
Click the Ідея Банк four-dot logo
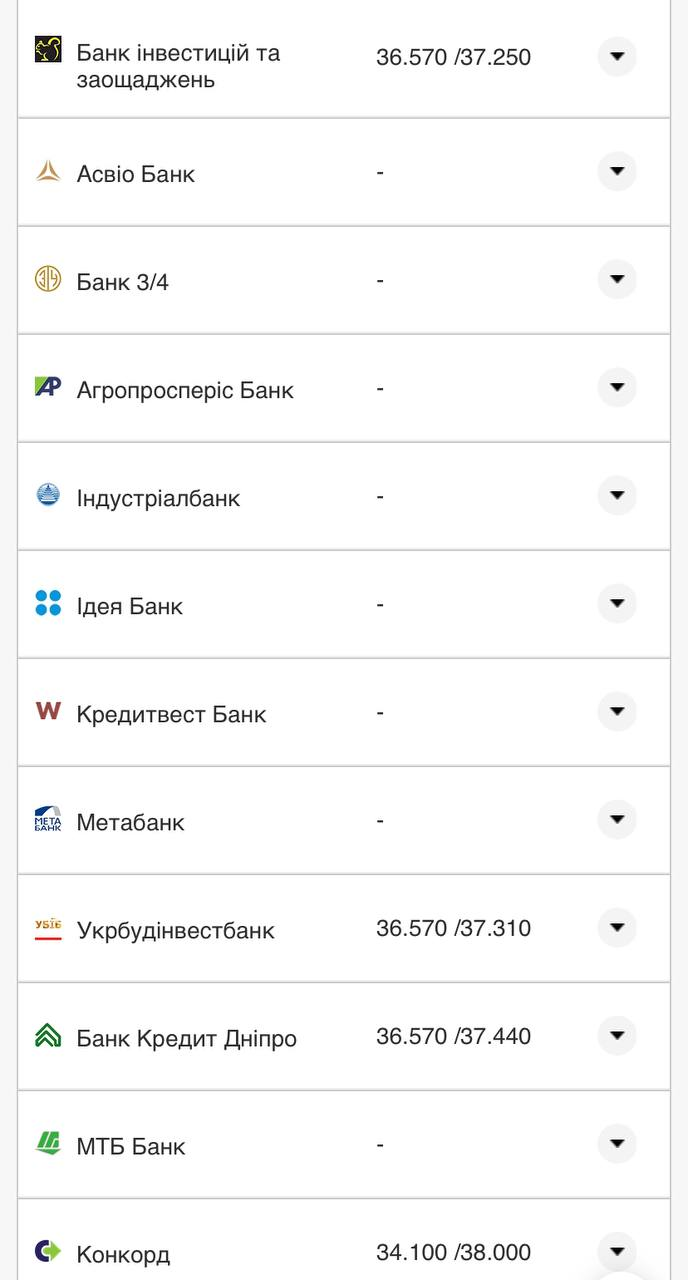48,603
